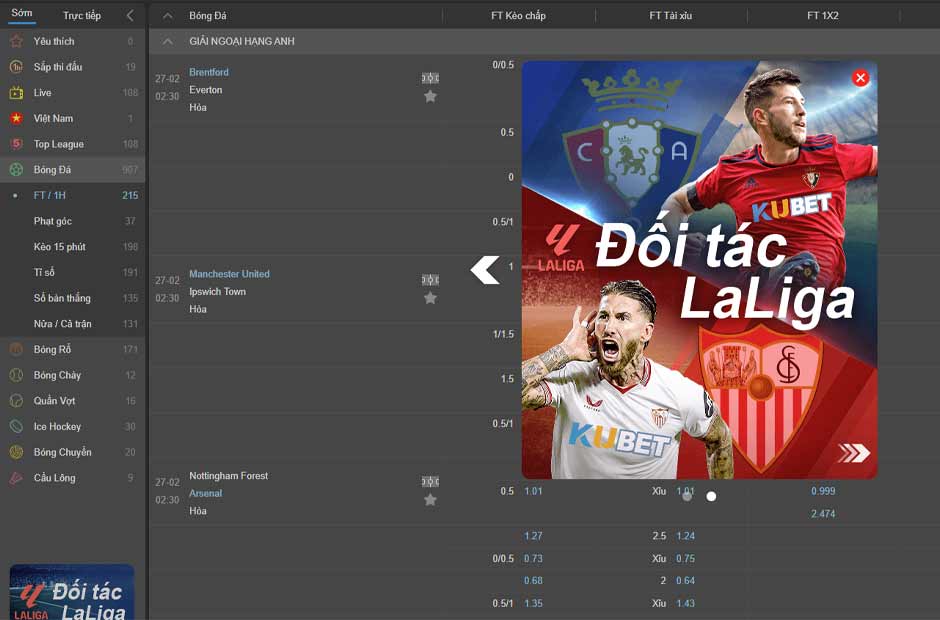The width and height of the screenshot is (940, 620).
Task: Click the double-chevron next arrow on popup
Action: pyautogui.click(x=854, y=453)
